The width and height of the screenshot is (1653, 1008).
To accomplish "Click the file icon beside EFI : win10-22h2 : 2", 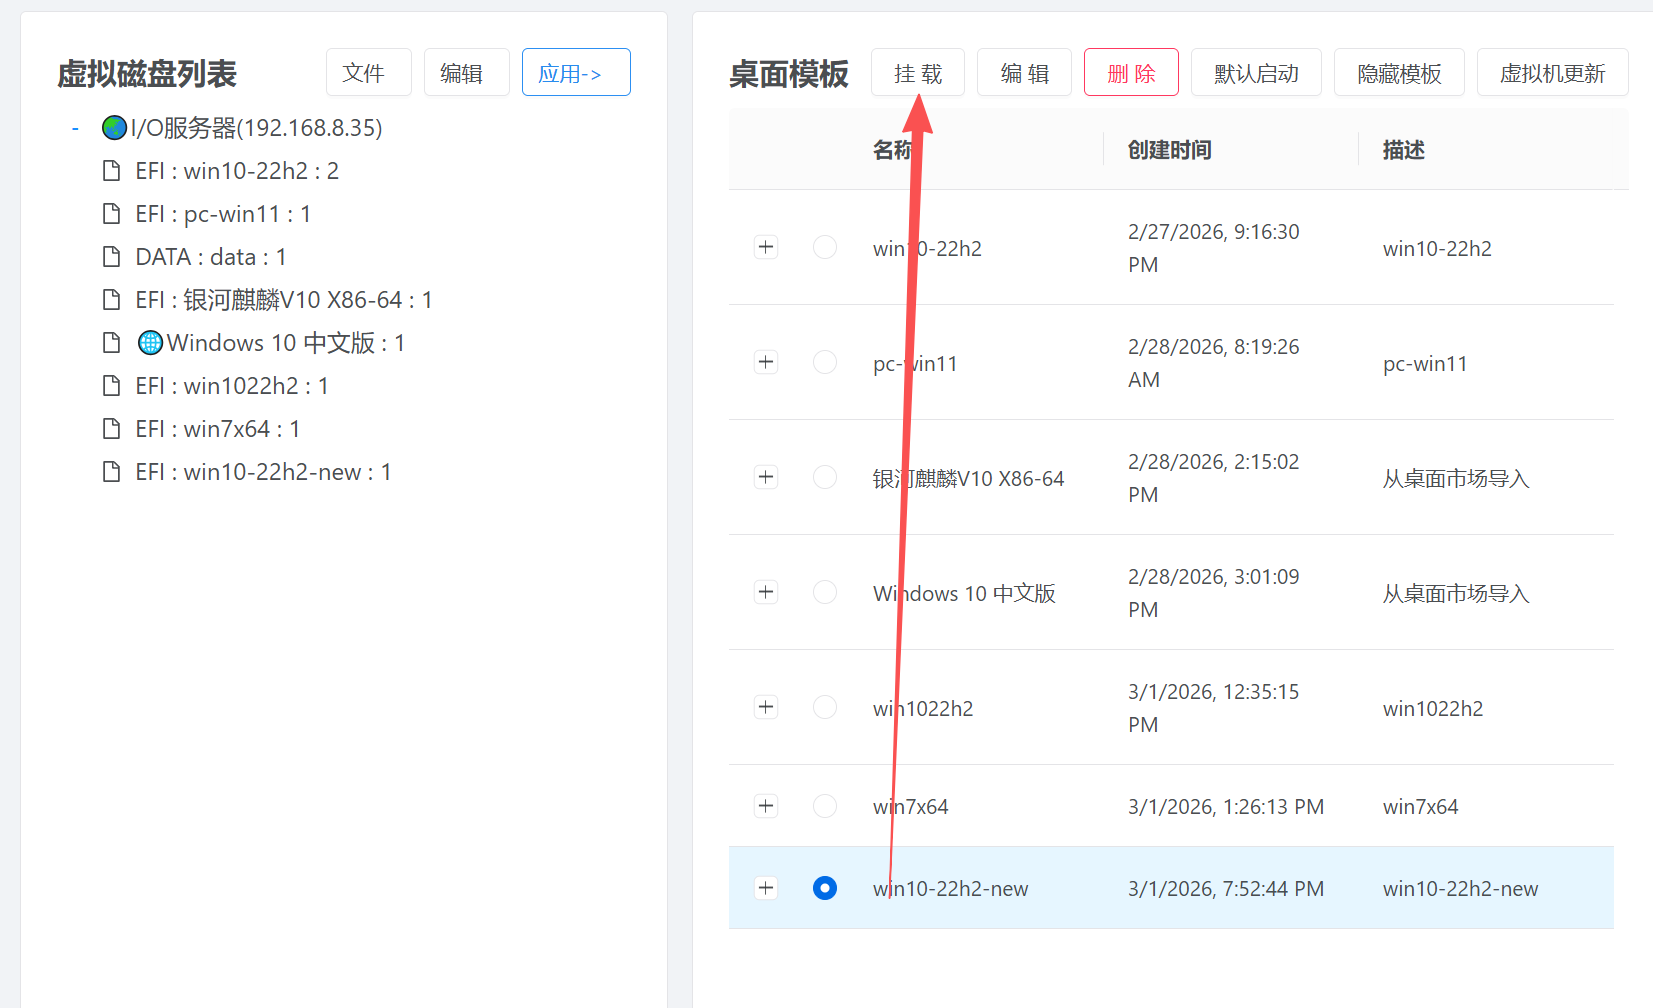I will [112, 171].
